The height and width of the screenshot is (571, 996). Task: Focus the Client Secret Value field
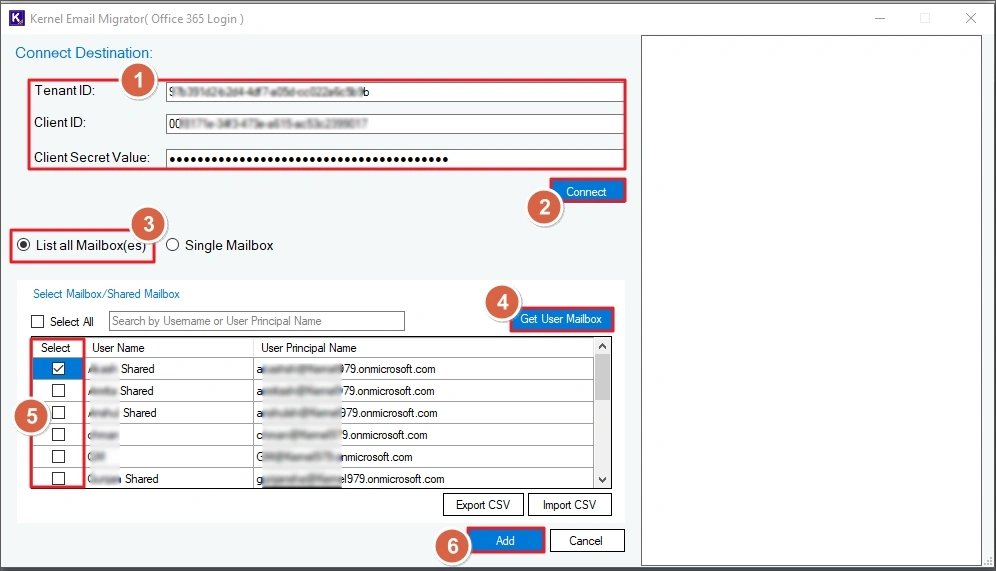394,158
